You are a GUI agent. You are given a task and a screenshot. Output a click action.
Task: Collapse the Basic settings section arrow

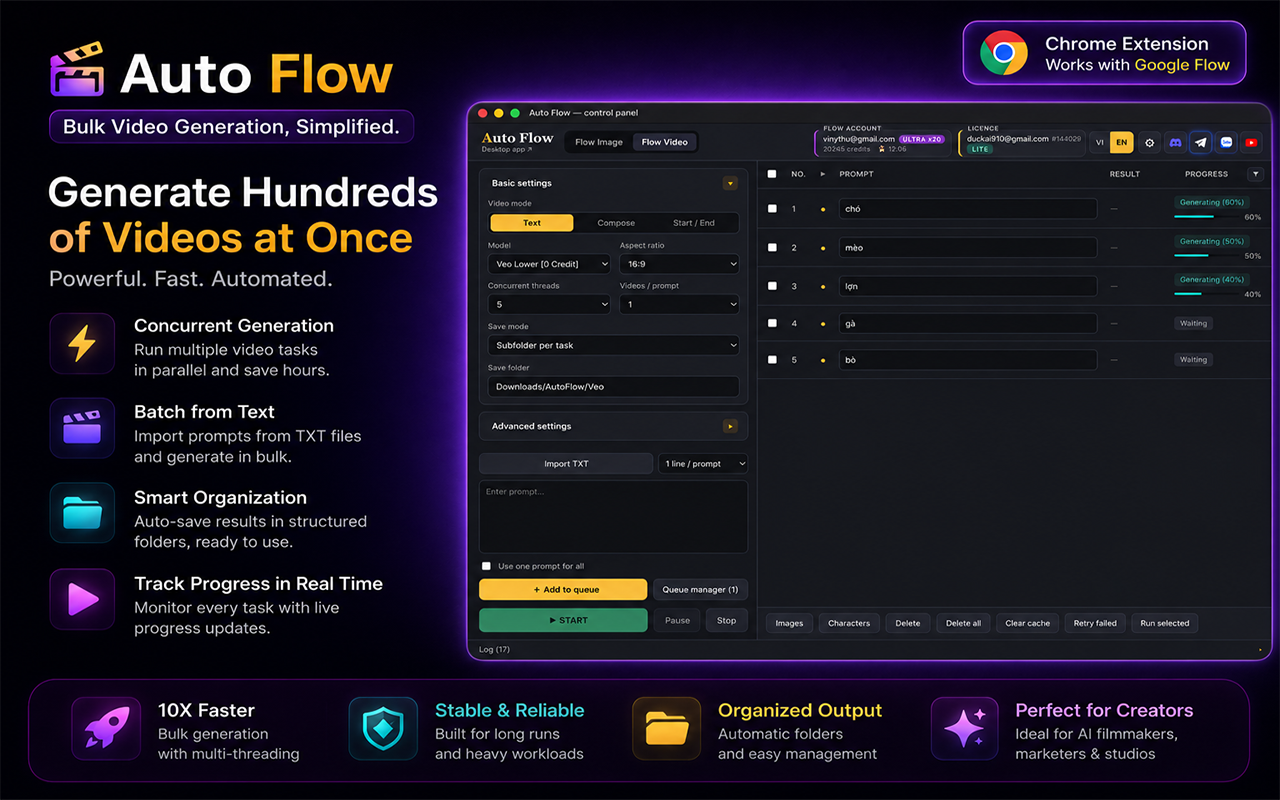click(x=730, y=183)
